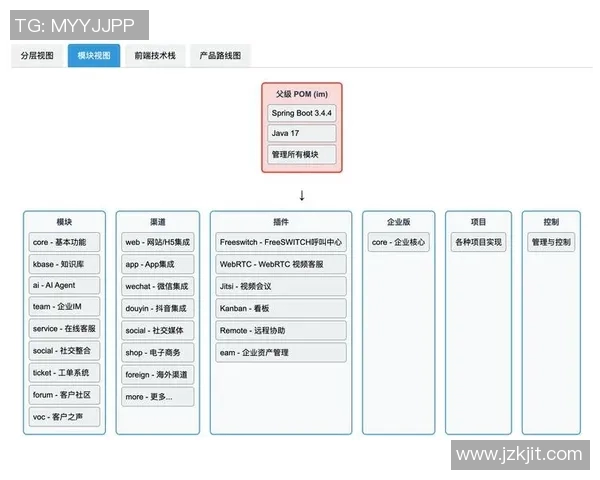
Task: Click the 模块 column header
Action: pos(64,222)
